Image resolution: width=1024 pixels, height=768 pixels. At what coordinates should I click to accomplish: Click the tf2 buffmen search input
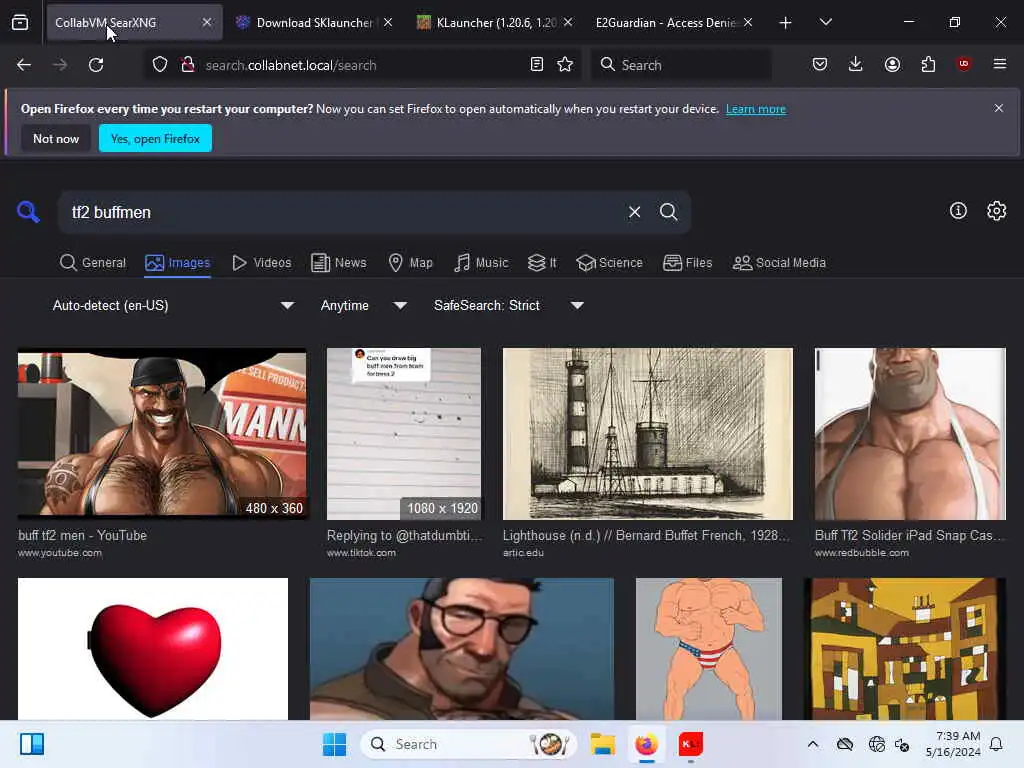pos(340,212)
